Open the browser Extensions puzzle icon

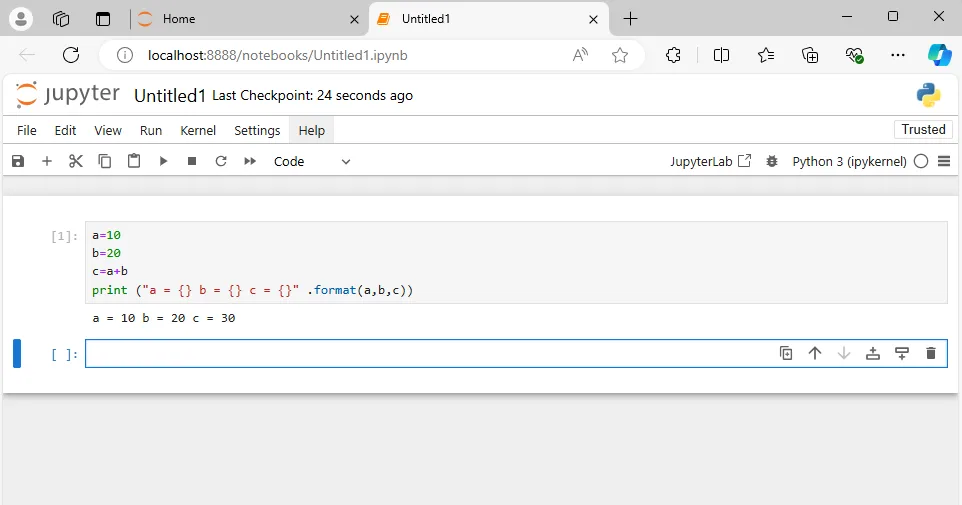click(673, 55)
